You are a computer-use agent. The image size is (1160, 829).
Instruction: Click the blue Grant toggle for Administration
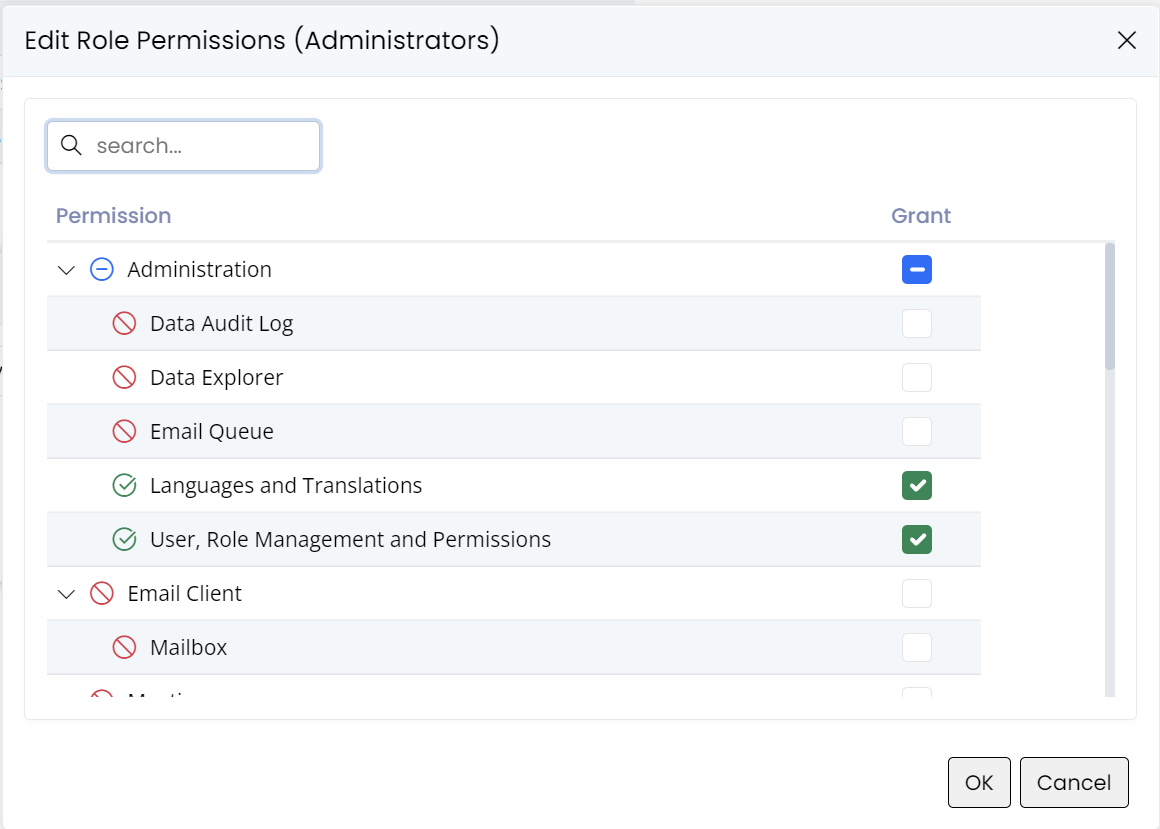pyautogui.click(x=917, y=269)
